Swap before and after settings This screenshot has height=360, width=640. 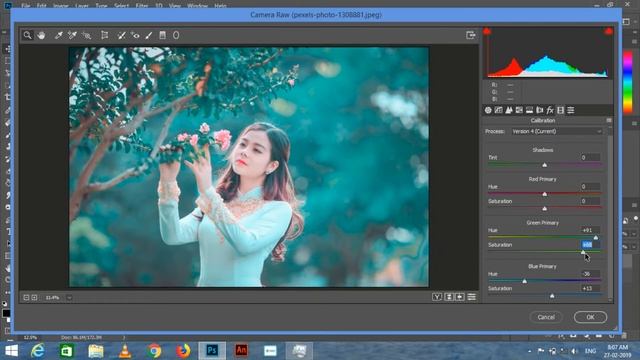(x=449, y=297)
